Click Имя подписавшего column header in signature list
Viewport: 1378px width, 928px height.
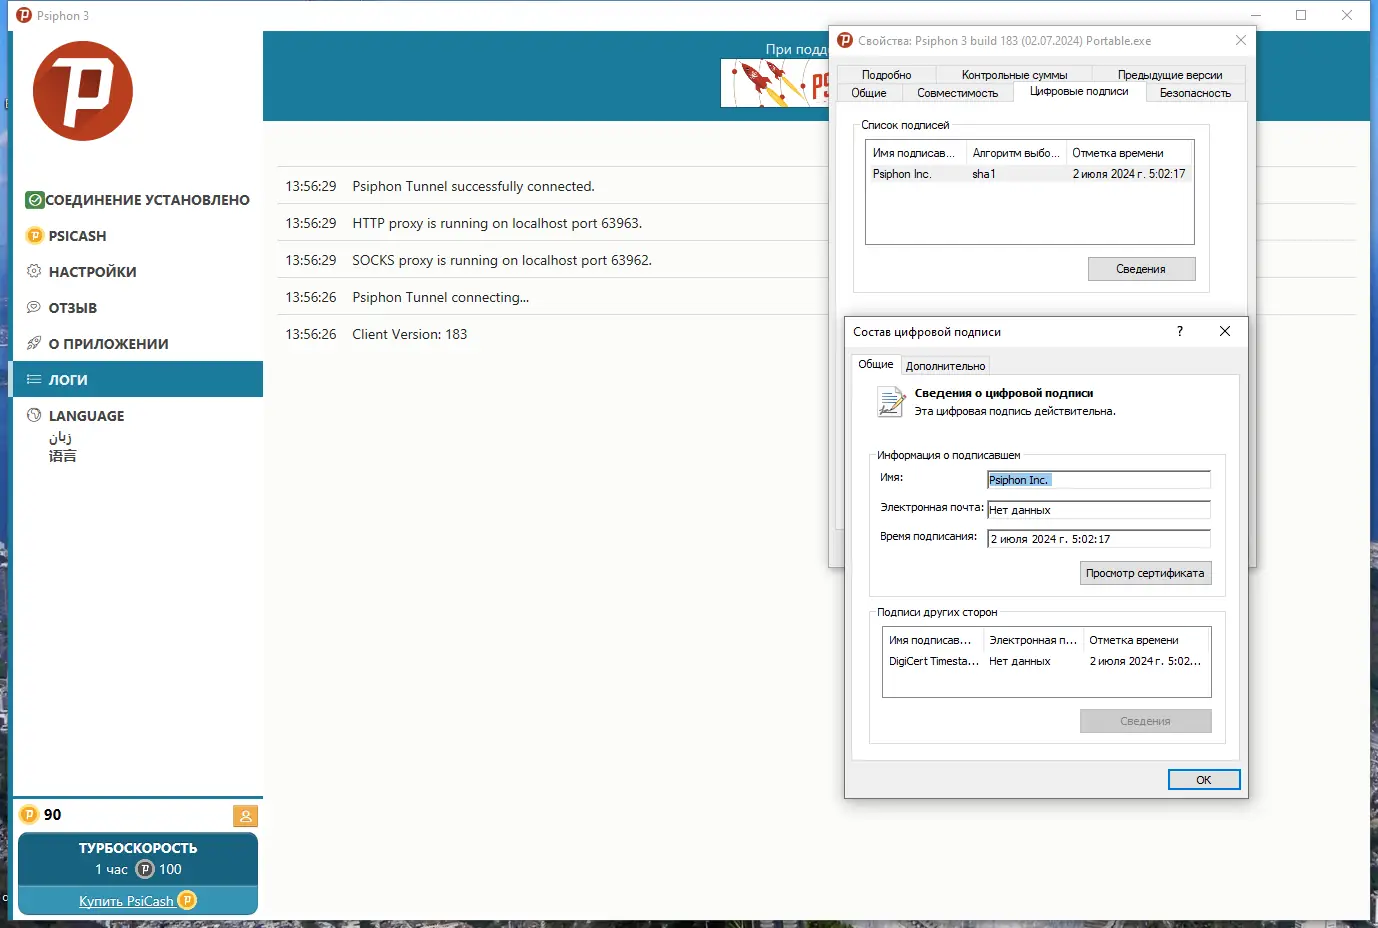point(916,153)
